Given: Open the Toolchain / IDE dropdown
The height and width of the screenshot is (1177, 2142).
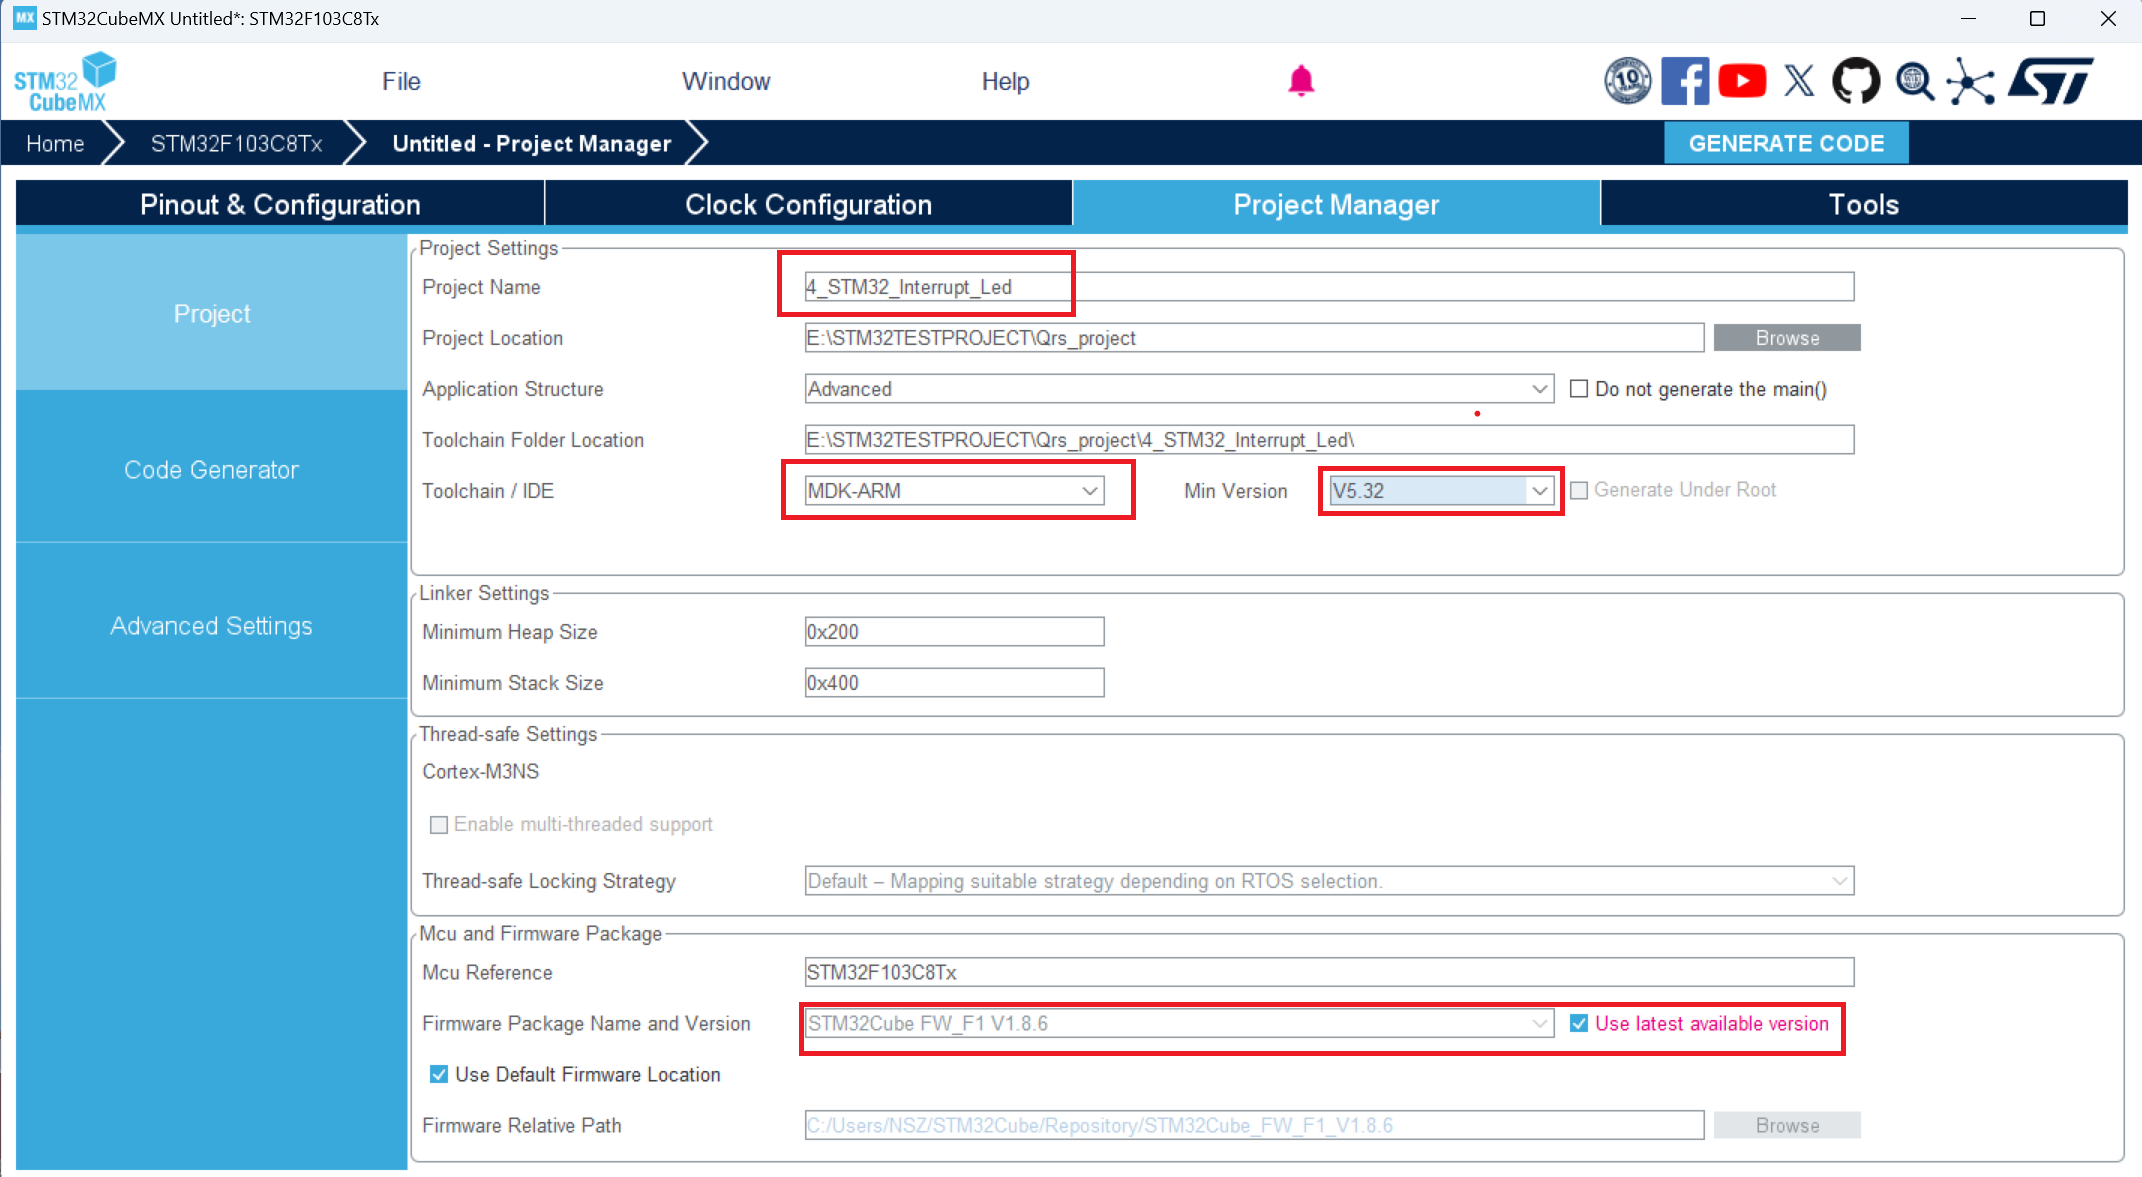Looking at the screenshot, I should coord(953,491).
